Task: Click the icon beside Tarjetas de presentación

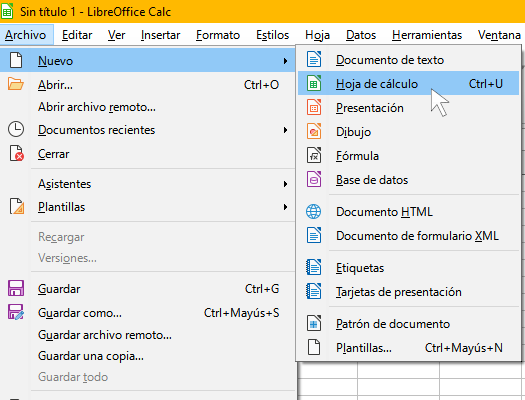Action: pos(314,291)
